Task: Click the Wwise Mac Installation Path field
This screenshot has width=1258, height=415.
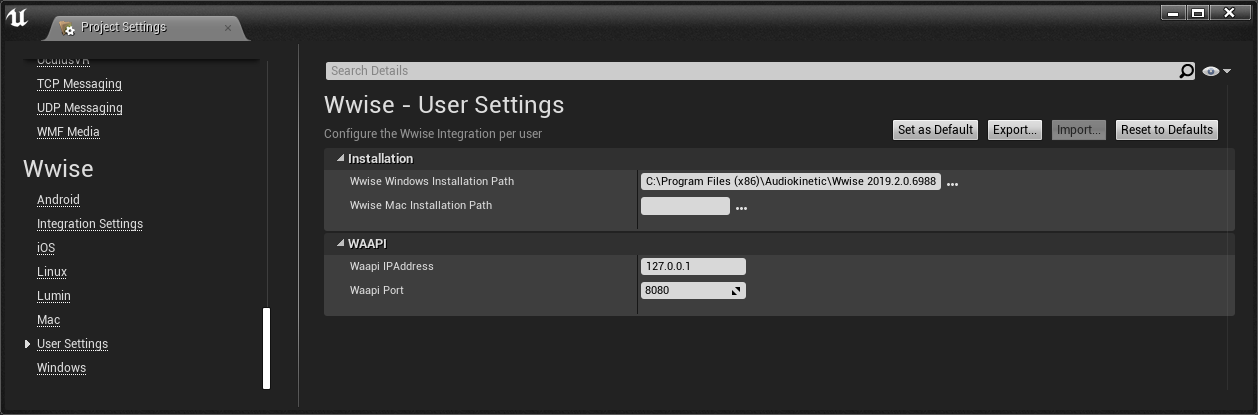Action: [x=685, y=206]
